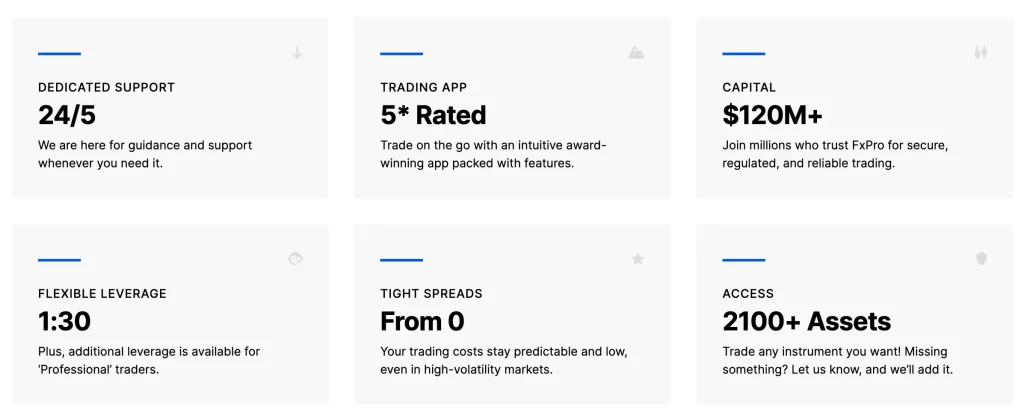Click the candlestick icon in Capital card
The width and height of the screenshot is (1024, 416).
pyautogui.click(x=980, y=52)
